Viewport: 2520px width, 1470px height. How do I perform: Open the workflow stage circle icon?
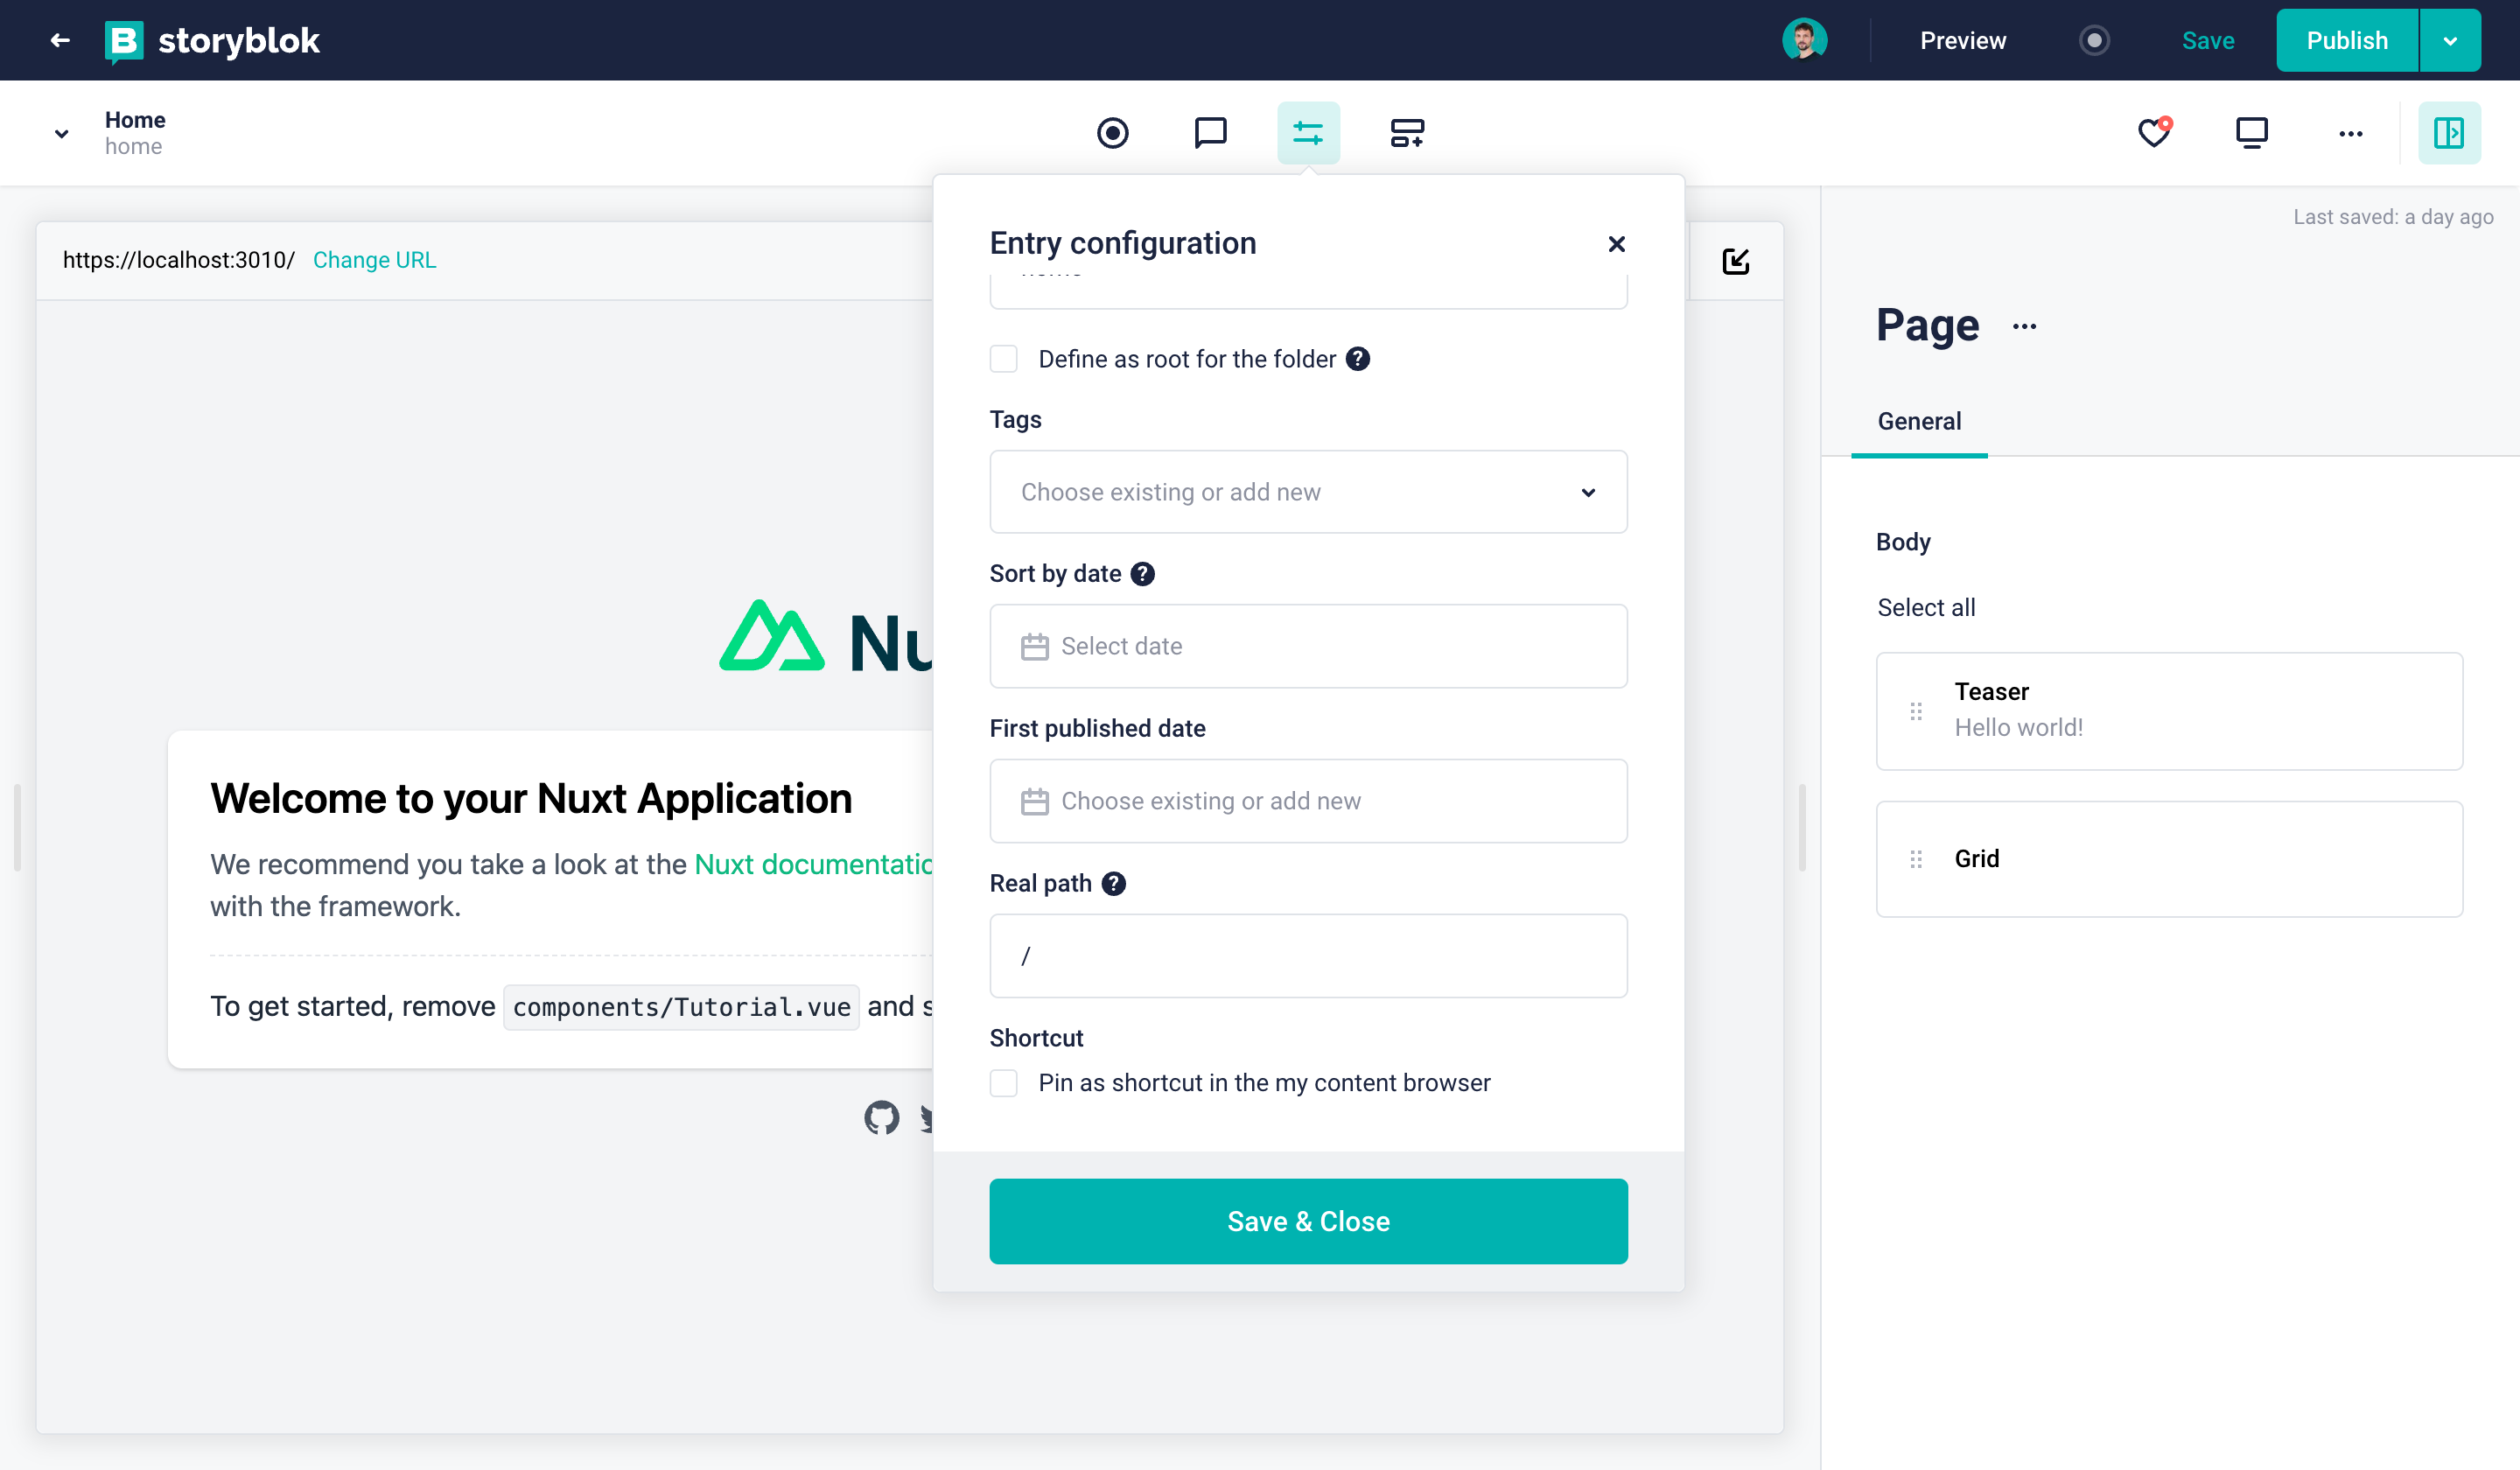(1112, 133)
